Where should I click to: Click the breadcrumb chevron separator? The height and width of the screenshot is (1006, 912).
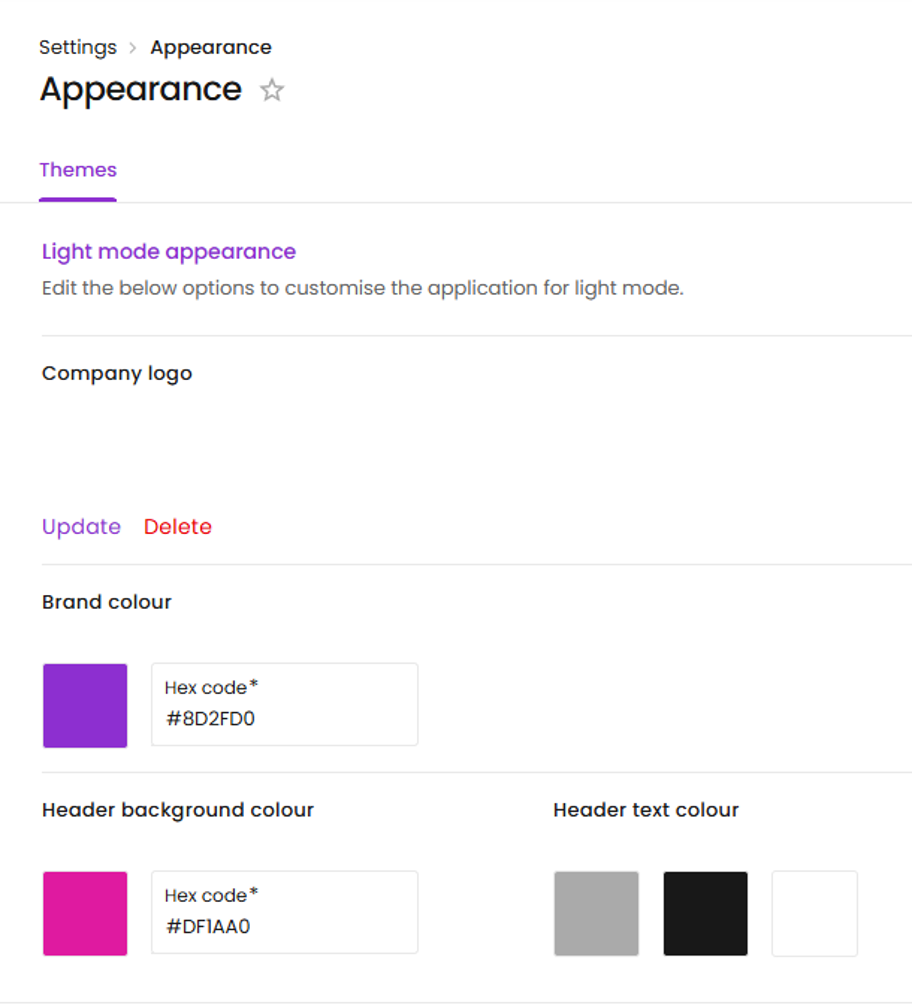[x=133, y=48]
